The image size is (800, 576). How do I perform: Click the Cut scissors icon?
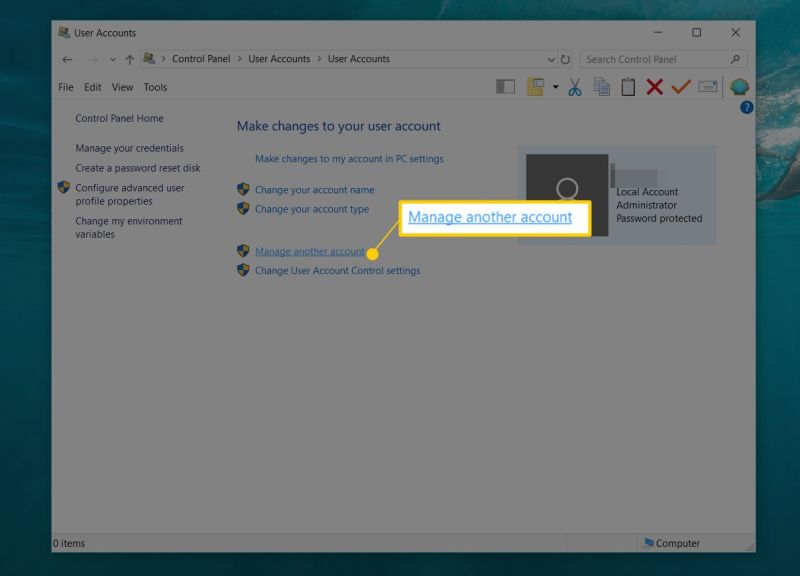click(575, 87)
